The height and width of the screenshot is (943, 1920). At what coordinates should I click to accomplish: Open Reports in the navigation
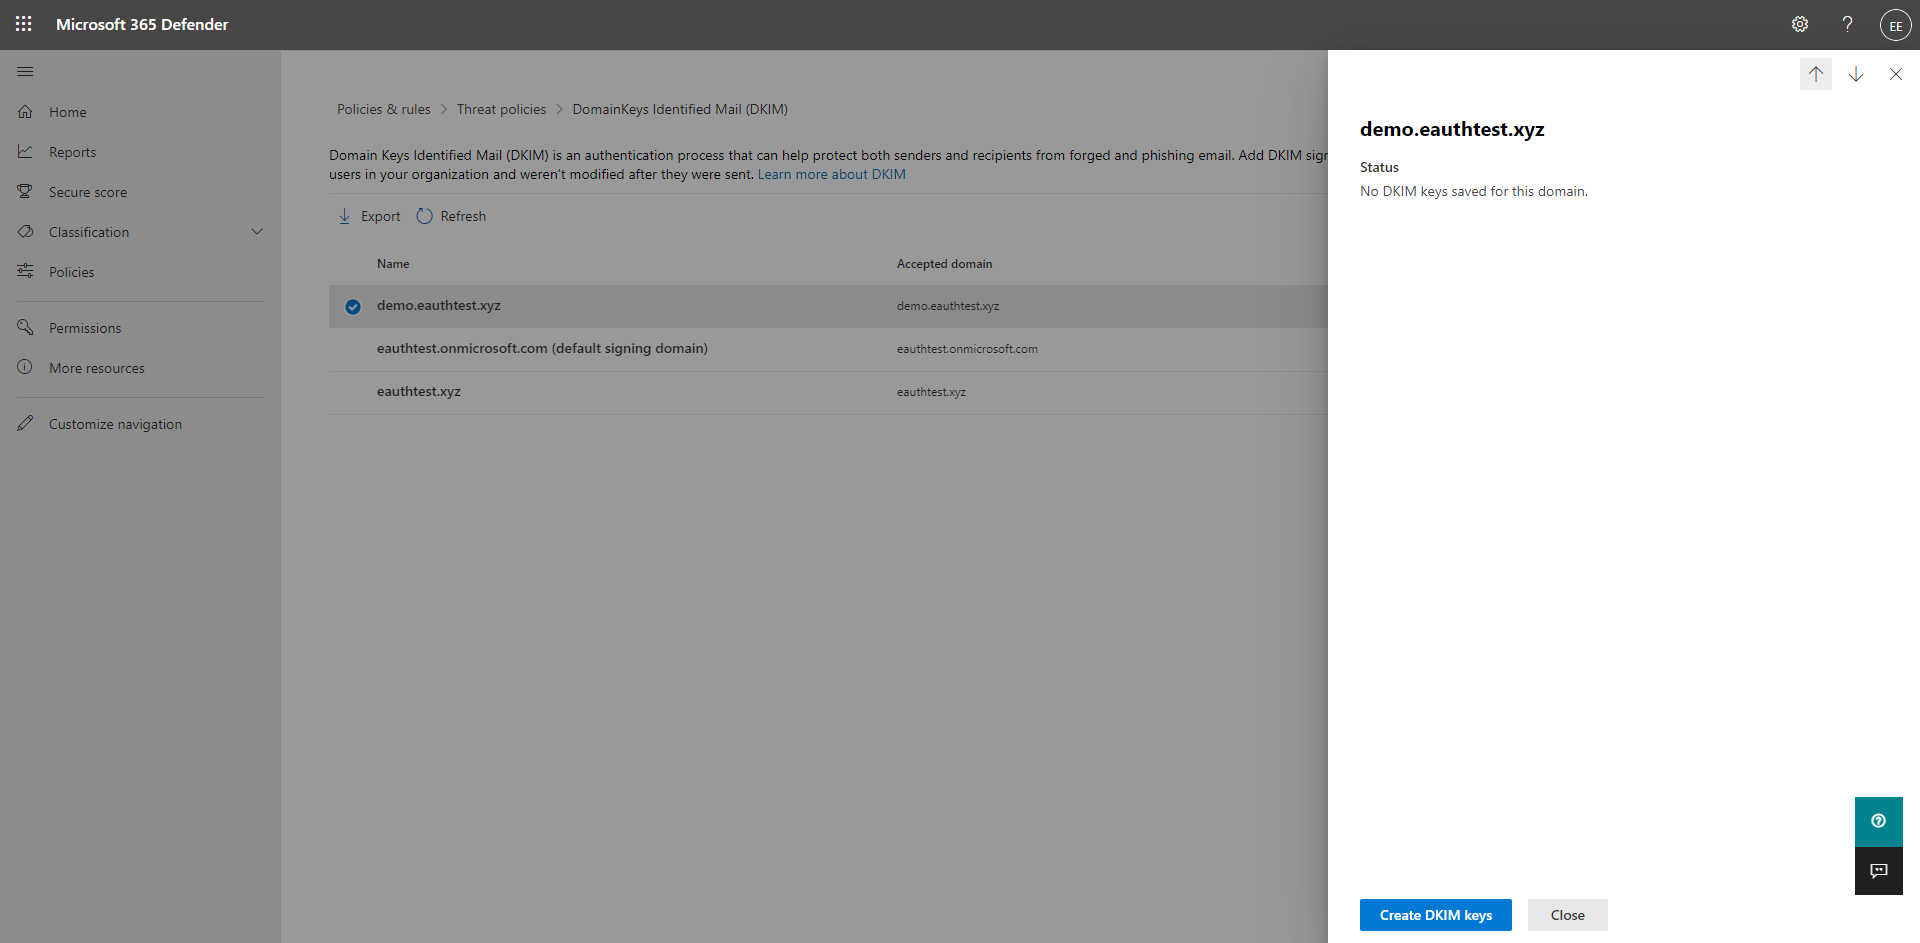coord(73,152)
